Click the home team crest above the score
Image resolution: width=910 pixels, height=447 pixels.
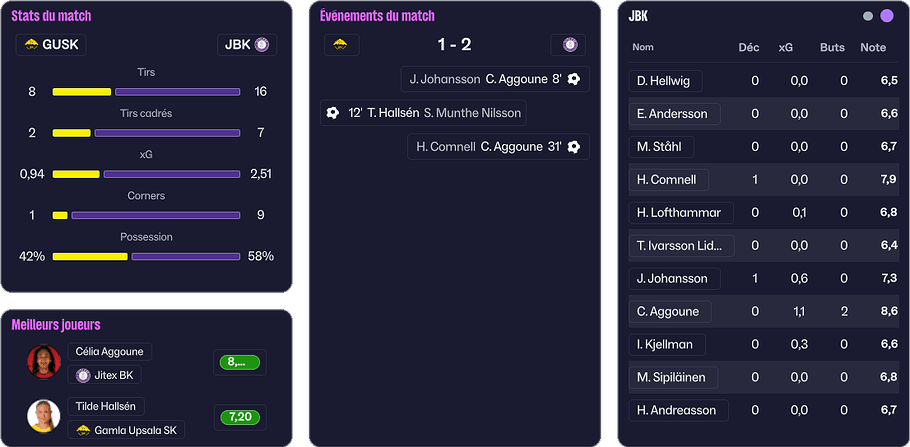pos(341,45)
